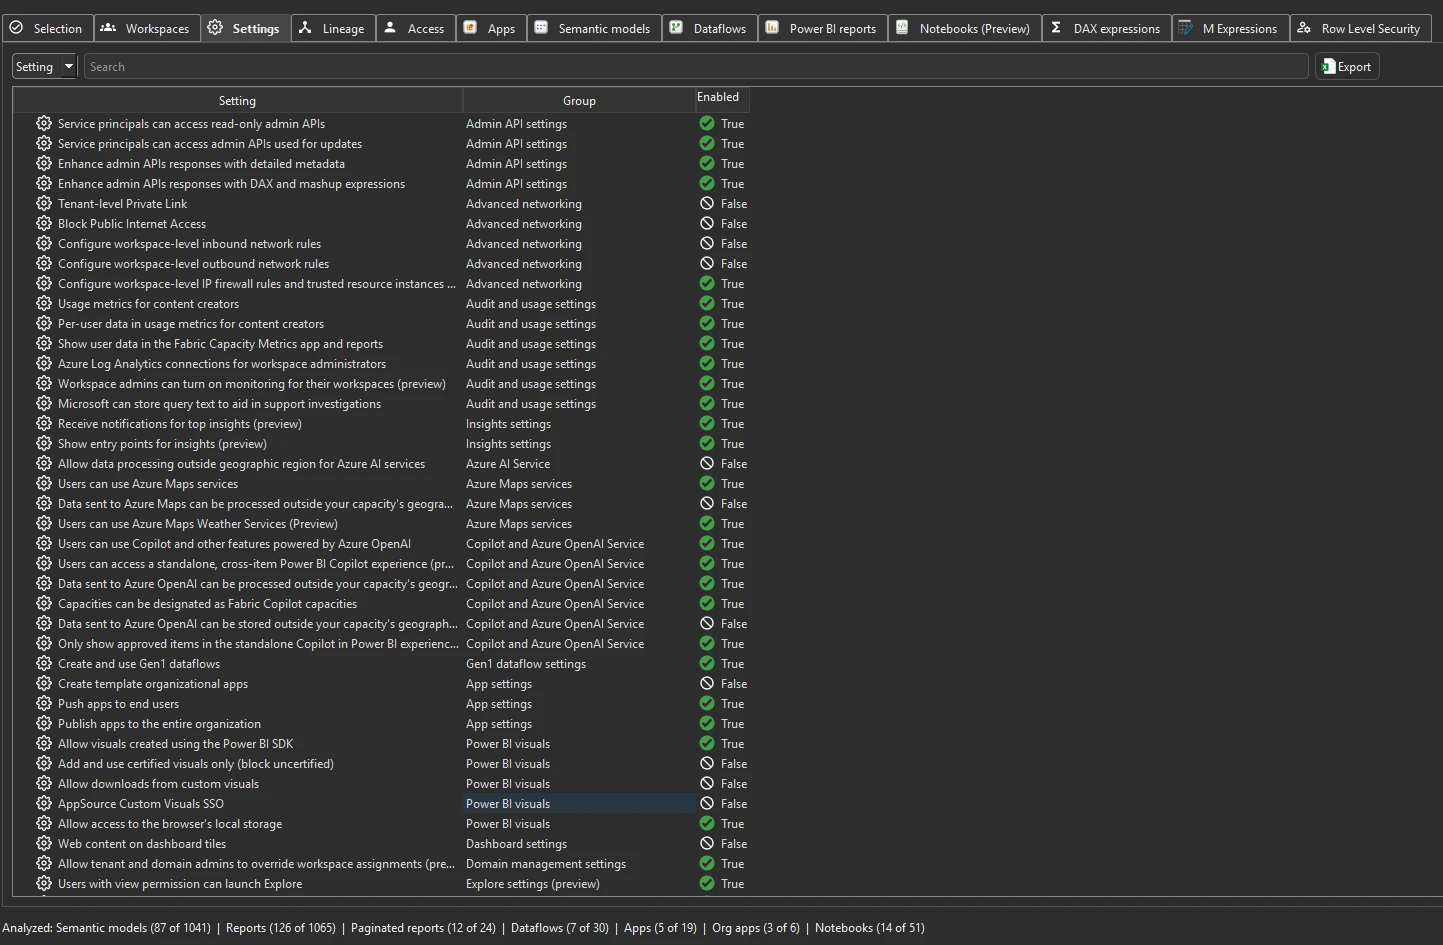Screen dimensions: 1443x945
Task: Click True value for Workspace admins monitoring row
Action: pos(732,384)
